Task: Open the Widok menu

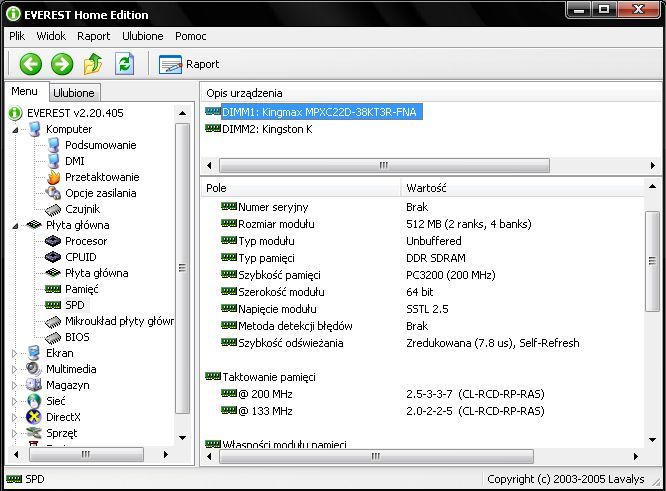Action: [51, 36]
